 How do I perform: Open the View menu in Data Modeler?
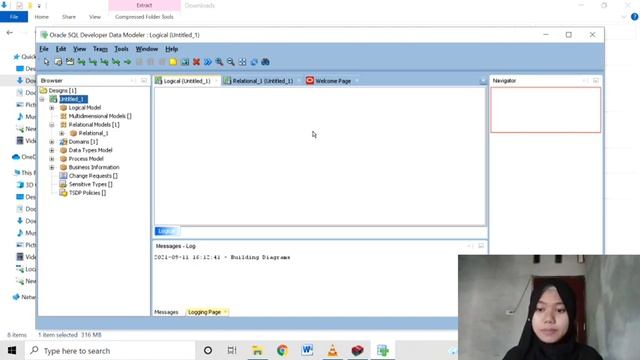(x=79, y=49)
